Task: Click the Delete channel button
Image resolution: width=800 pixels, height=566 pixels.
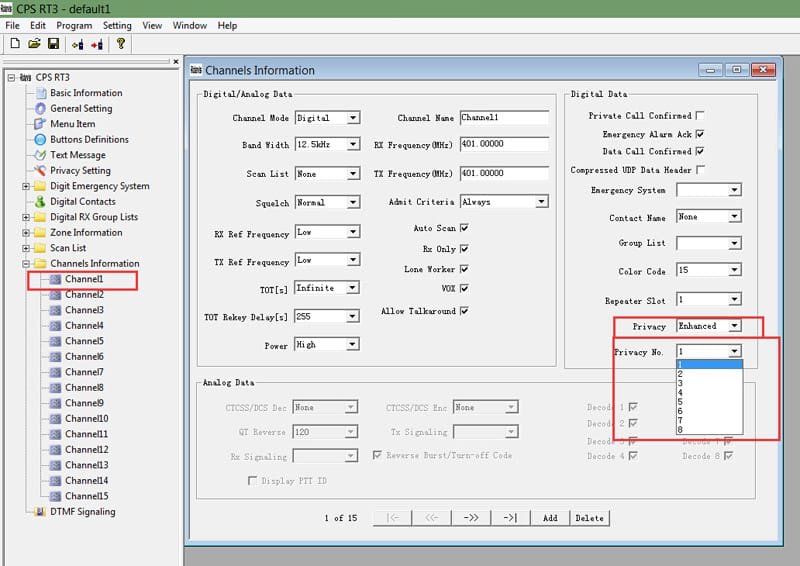Action: pyautogui.click(x=589, y=518)
